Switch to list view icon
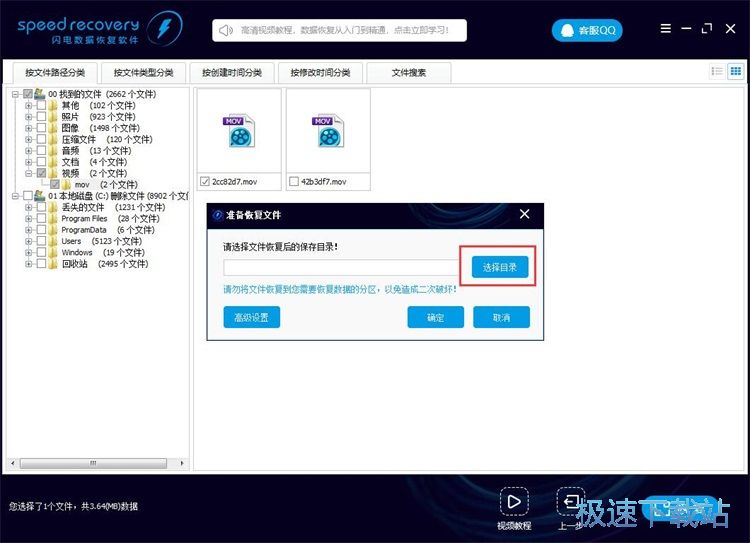Screen dimensions: 750x543 [x=717, y=72]
